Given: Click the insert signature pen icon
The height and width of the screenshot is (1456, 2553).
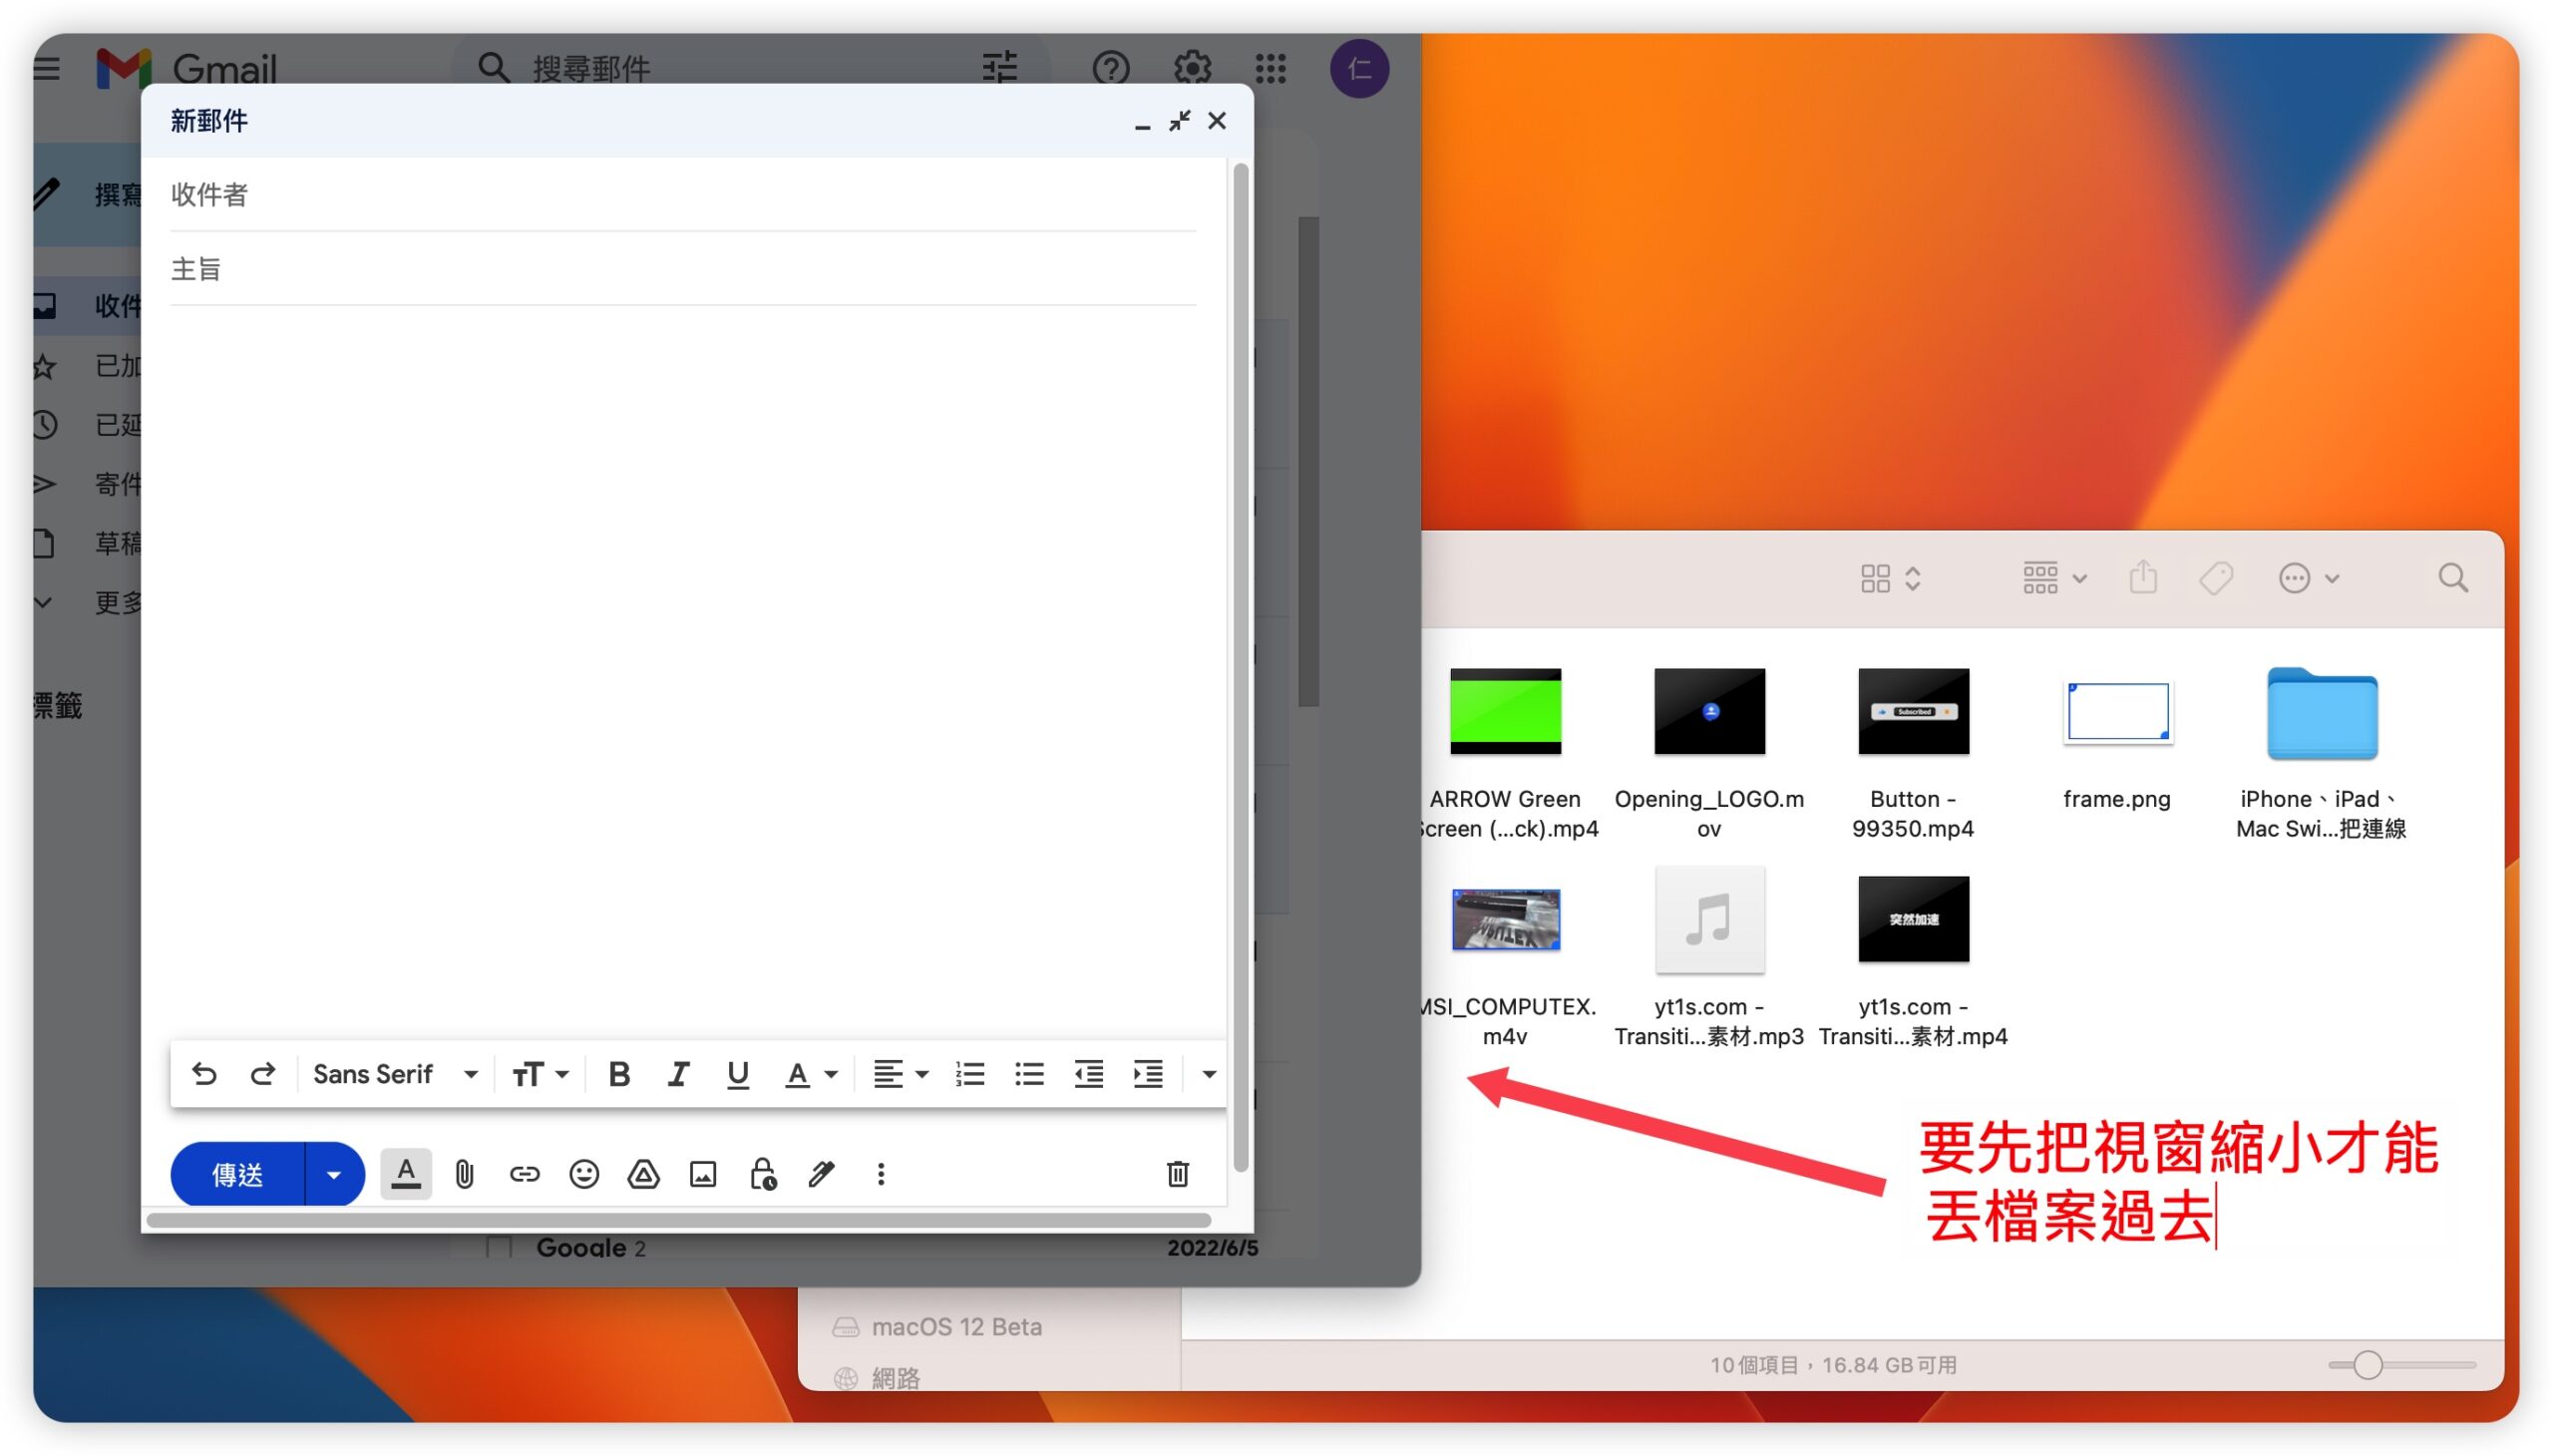Looking at the screenshot, I should click(821, 1174).
